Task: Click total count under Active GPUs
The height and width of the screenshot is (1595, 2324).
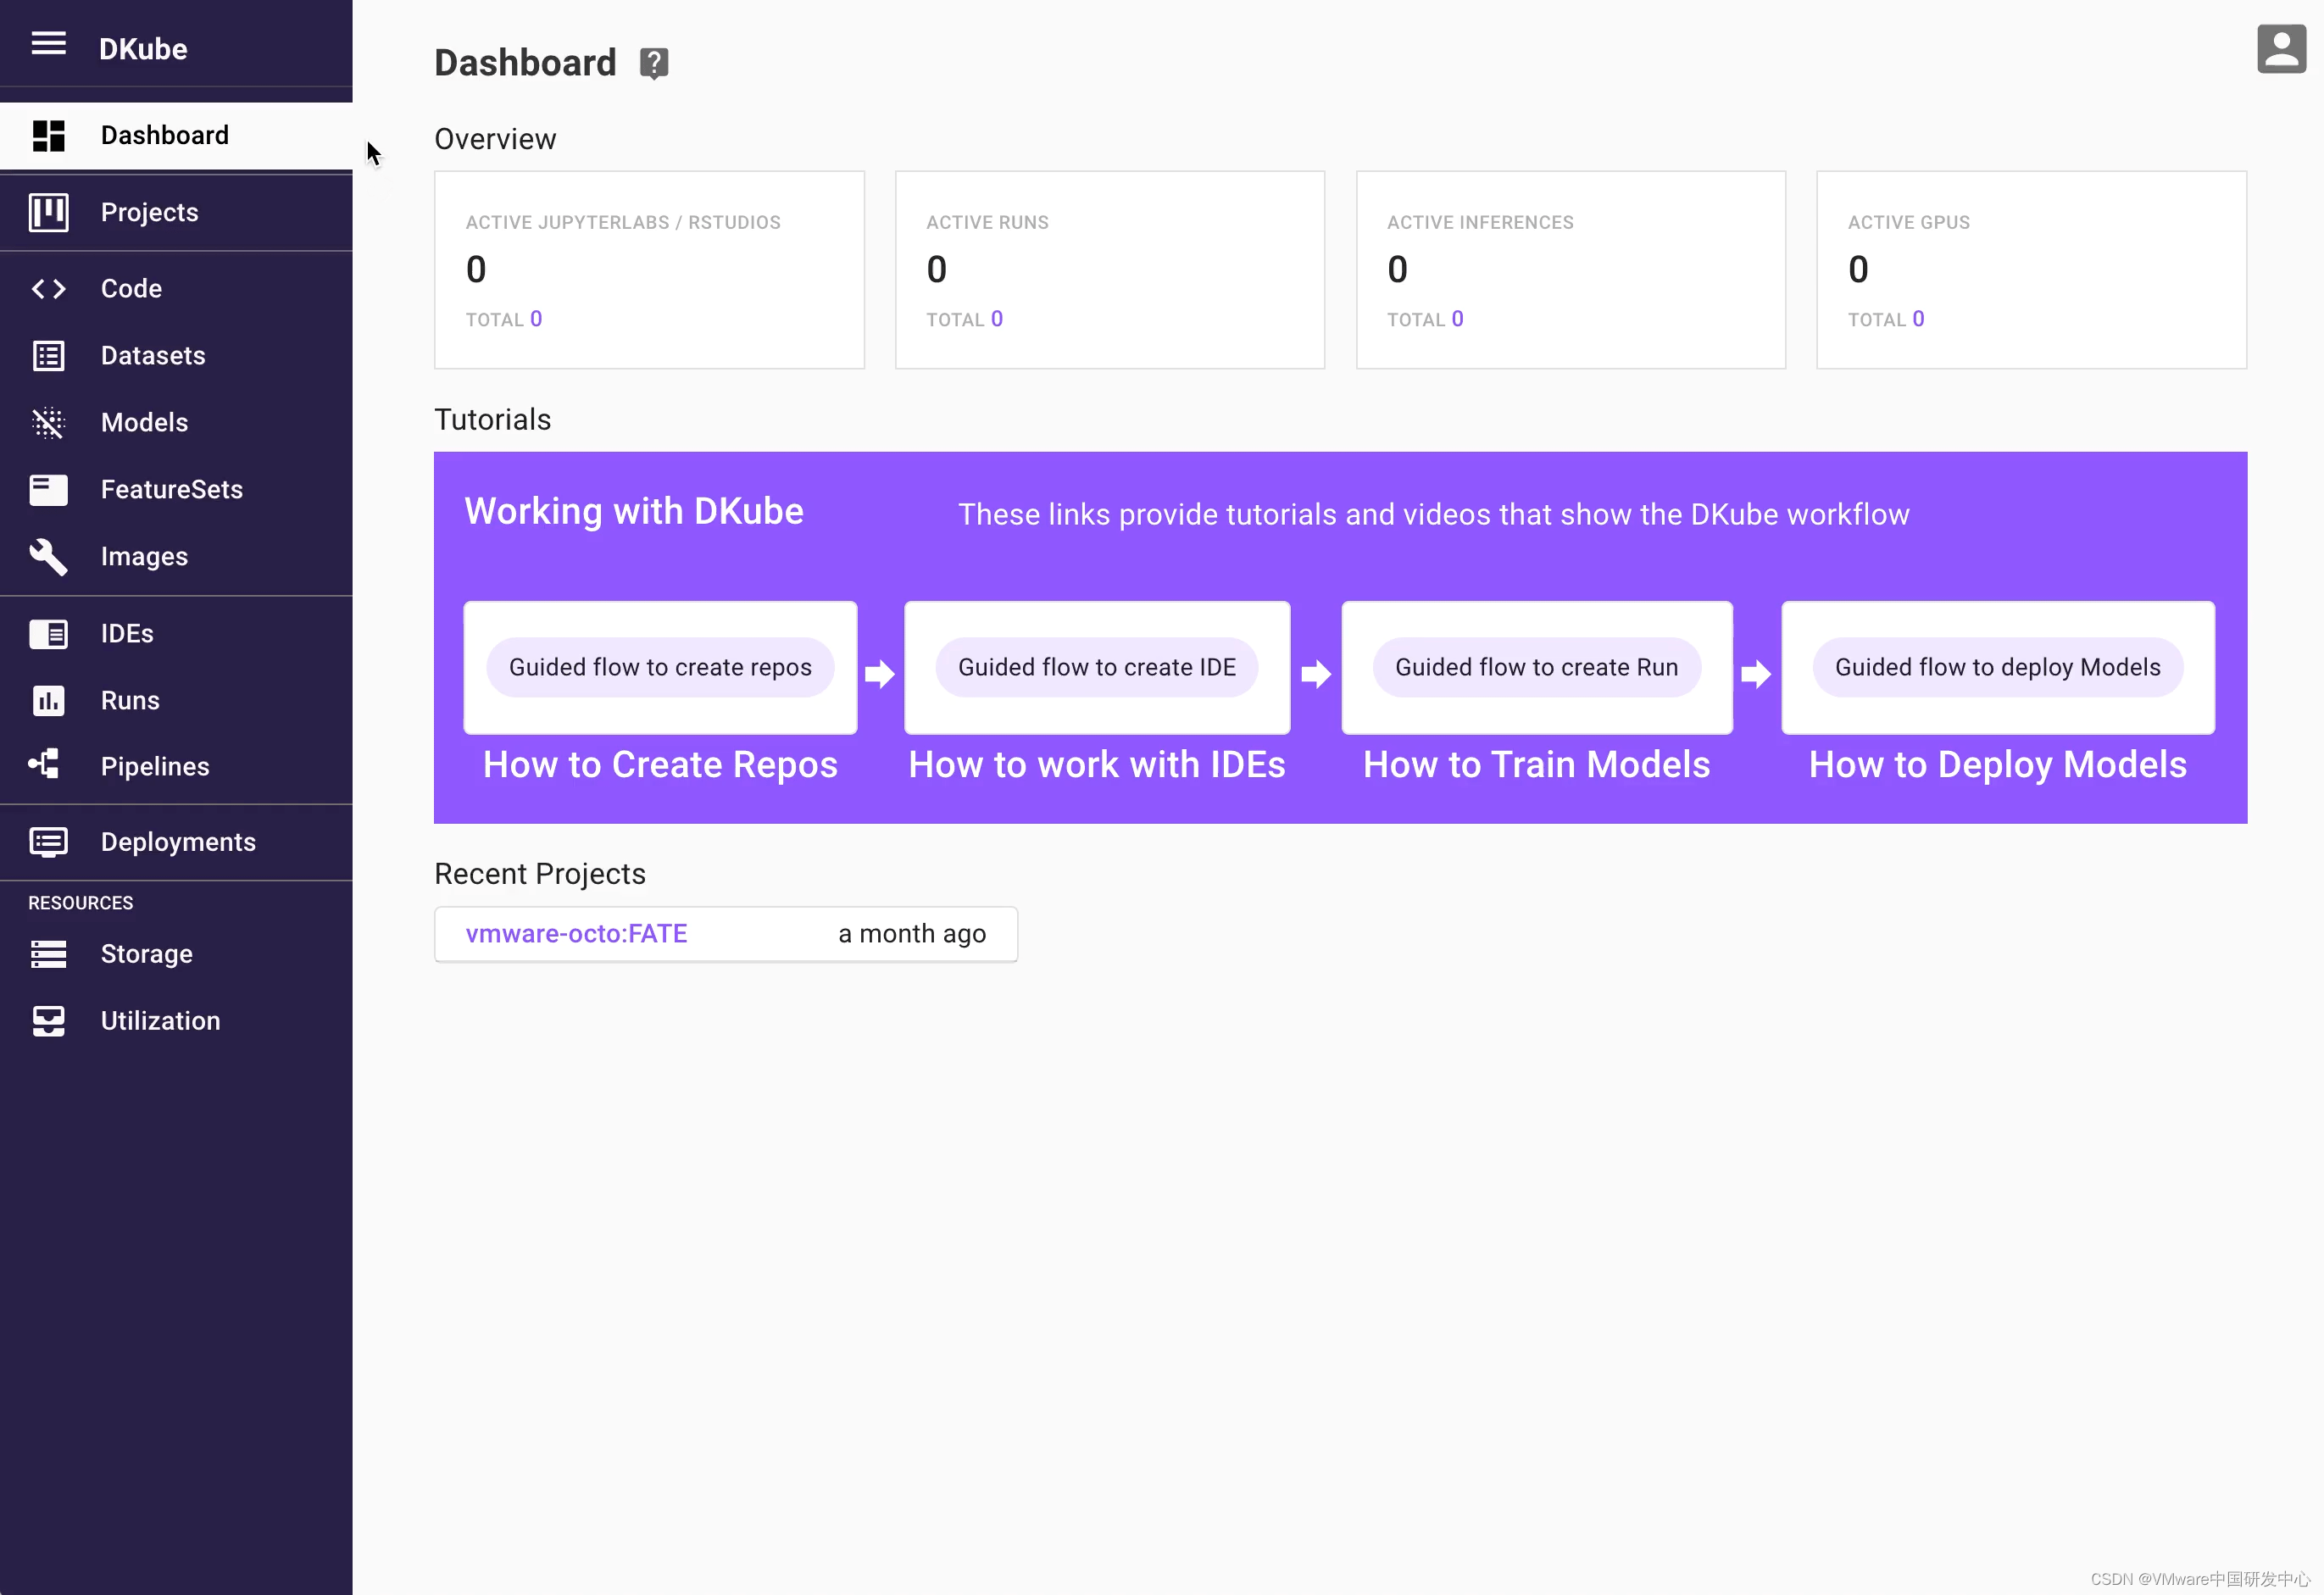Action: (x=1918, y=319)
